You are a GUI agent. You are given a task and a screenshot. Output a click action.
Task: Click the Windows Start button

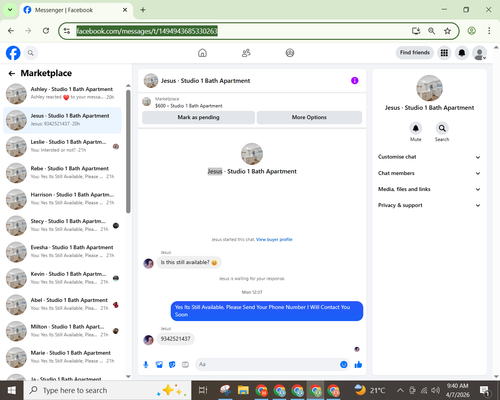click(12, 390)
